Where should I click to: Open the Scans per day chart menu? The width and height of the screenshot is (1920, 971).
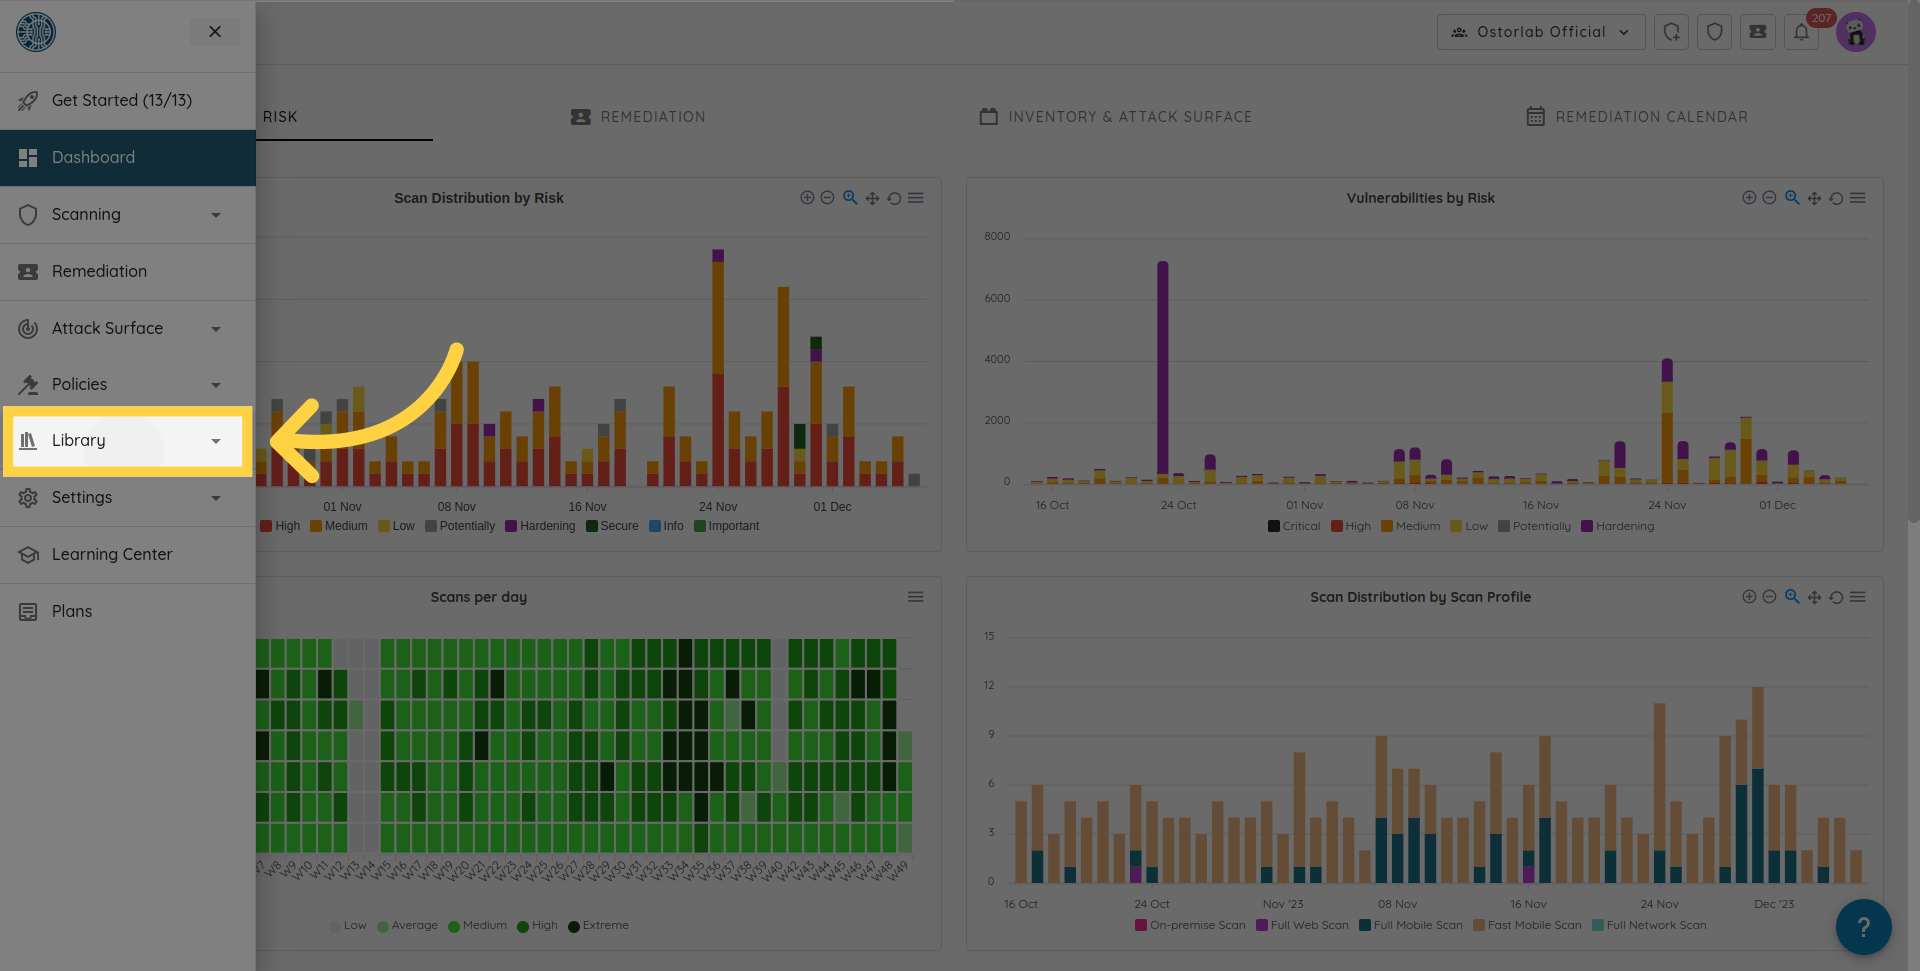915,597
